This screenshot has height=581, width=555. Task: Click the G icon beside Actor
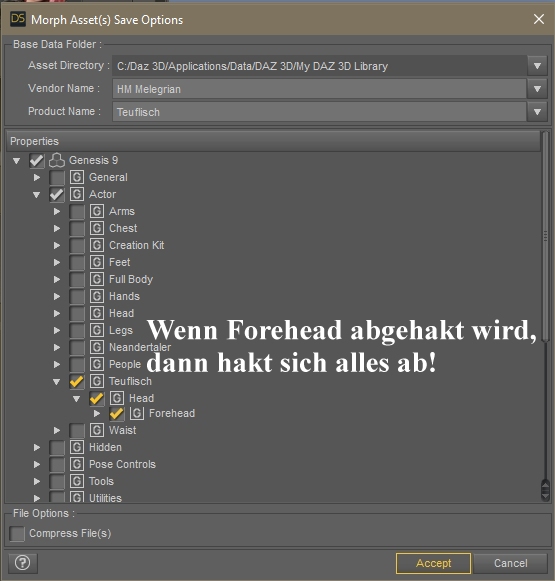pos(77,194)
